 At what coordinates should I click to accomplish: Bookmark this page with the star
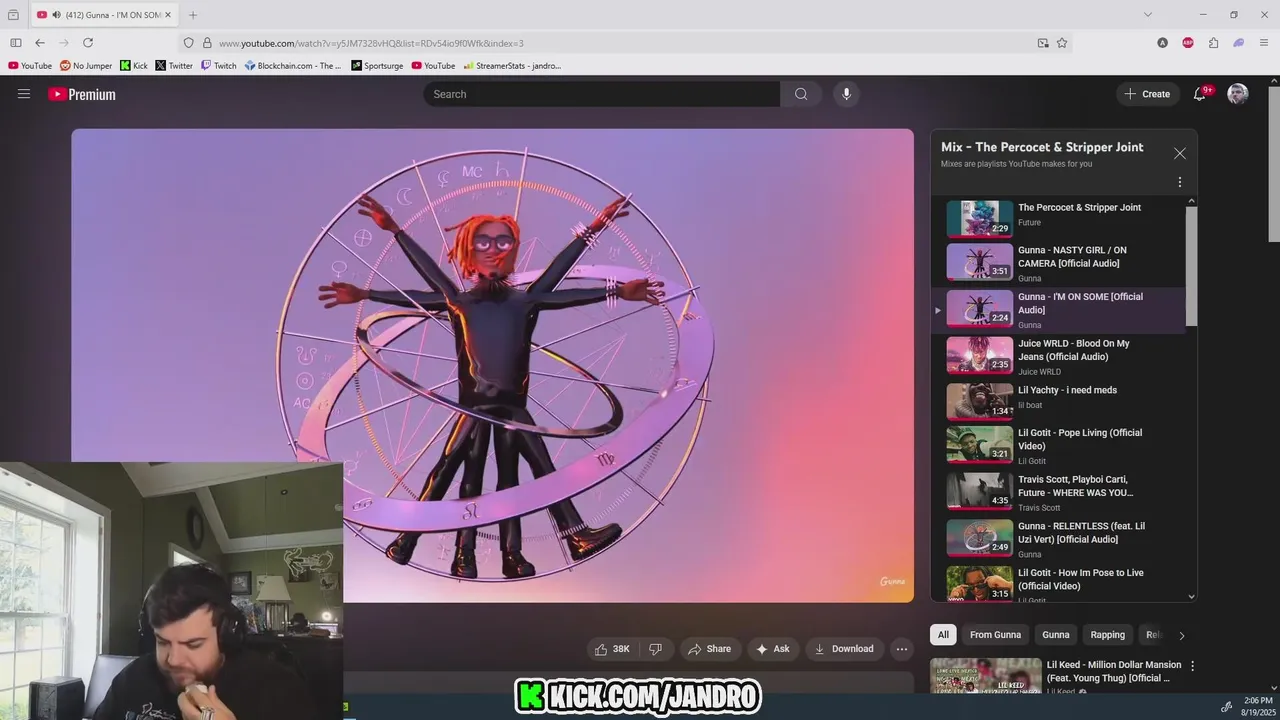[1062, 43]
